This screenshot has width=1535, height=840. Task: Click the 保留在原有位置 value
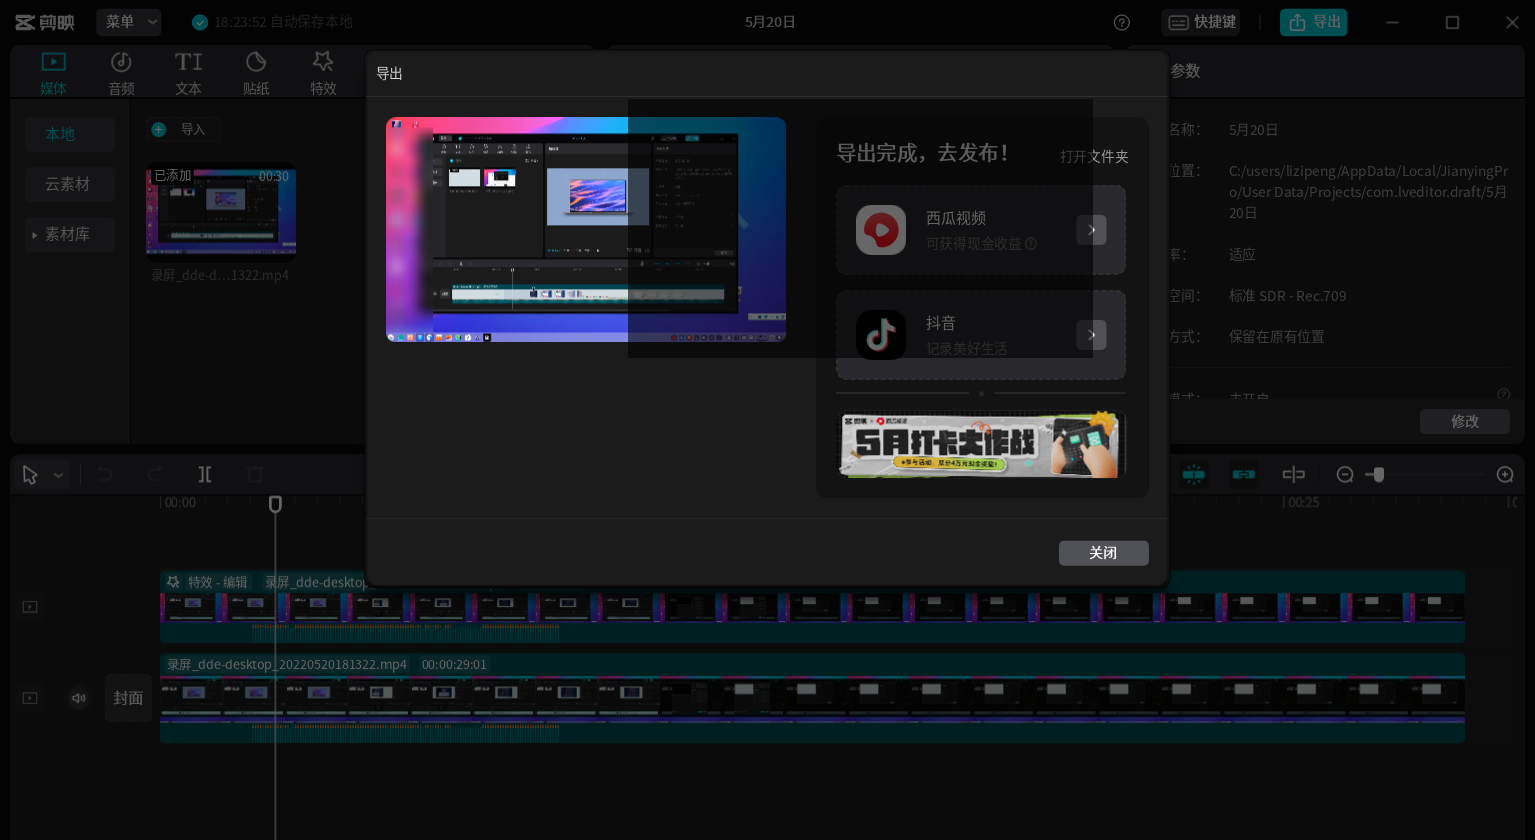click(1277, 337)
